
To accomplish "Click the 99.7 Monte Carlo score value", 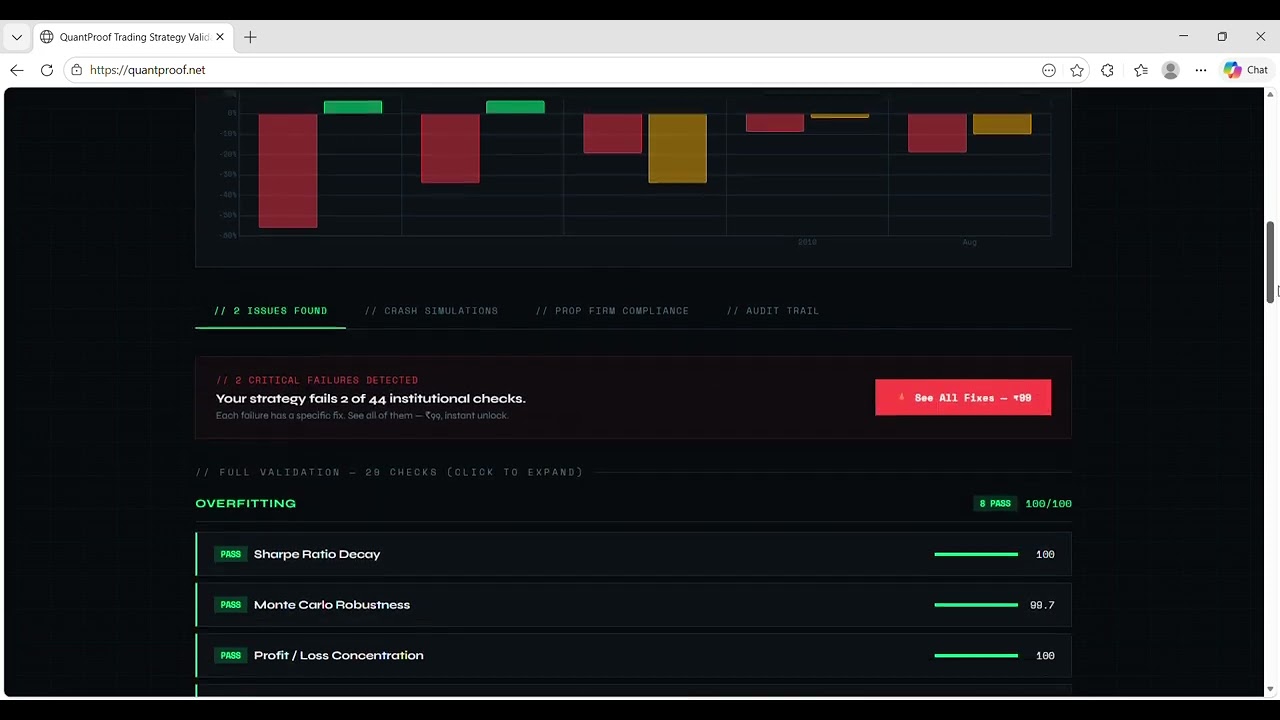I will click(1042, 605).
